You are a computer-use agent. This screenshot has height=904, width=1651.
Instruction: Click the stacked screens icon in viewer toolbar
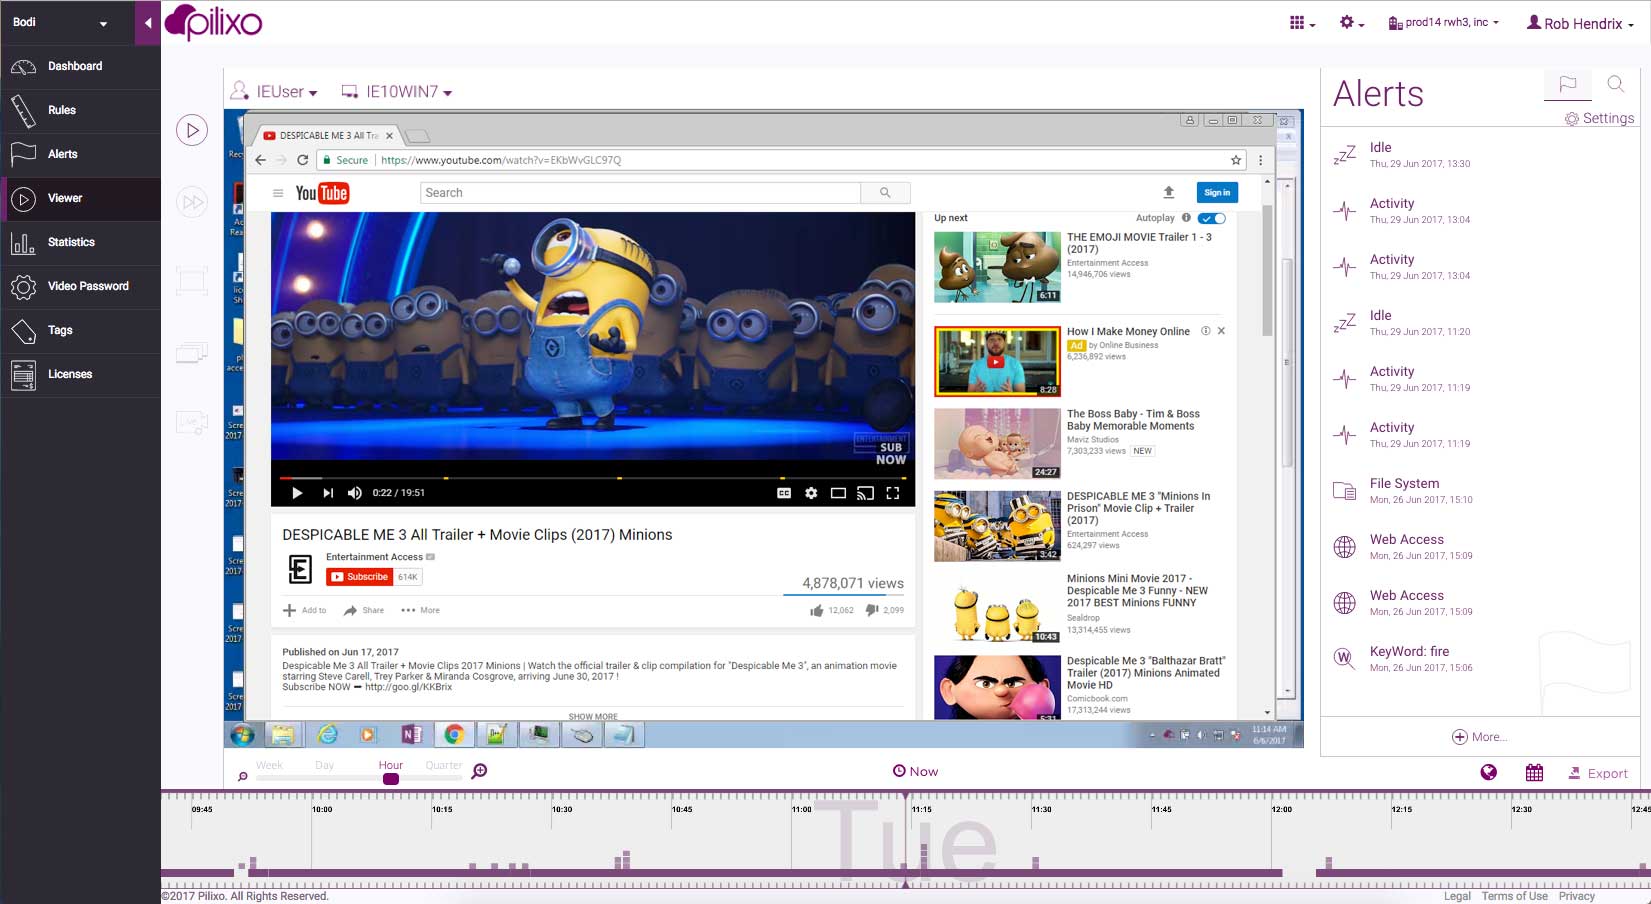(x=192, y=352)
